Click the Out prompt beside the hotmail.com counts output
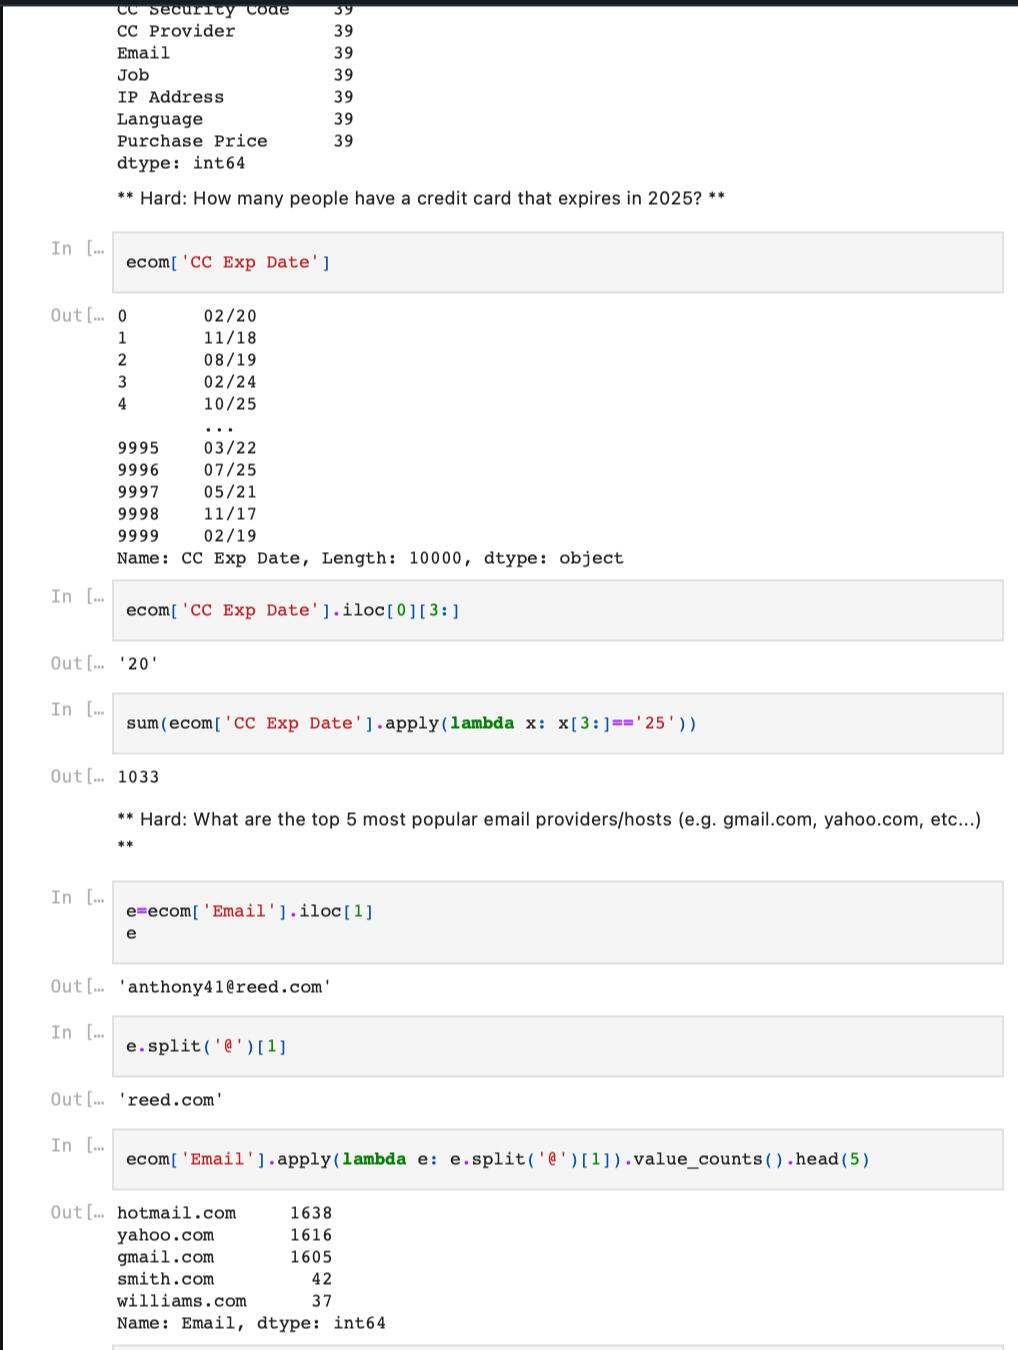Screen dimensions: 1018x1350 click(77, 1213)
